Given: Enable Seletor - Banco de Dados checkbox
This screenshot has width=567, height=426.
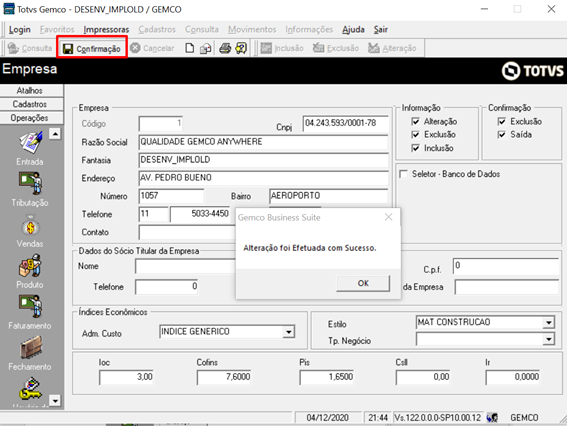Looking at the screenshot, I should (403, 174).
